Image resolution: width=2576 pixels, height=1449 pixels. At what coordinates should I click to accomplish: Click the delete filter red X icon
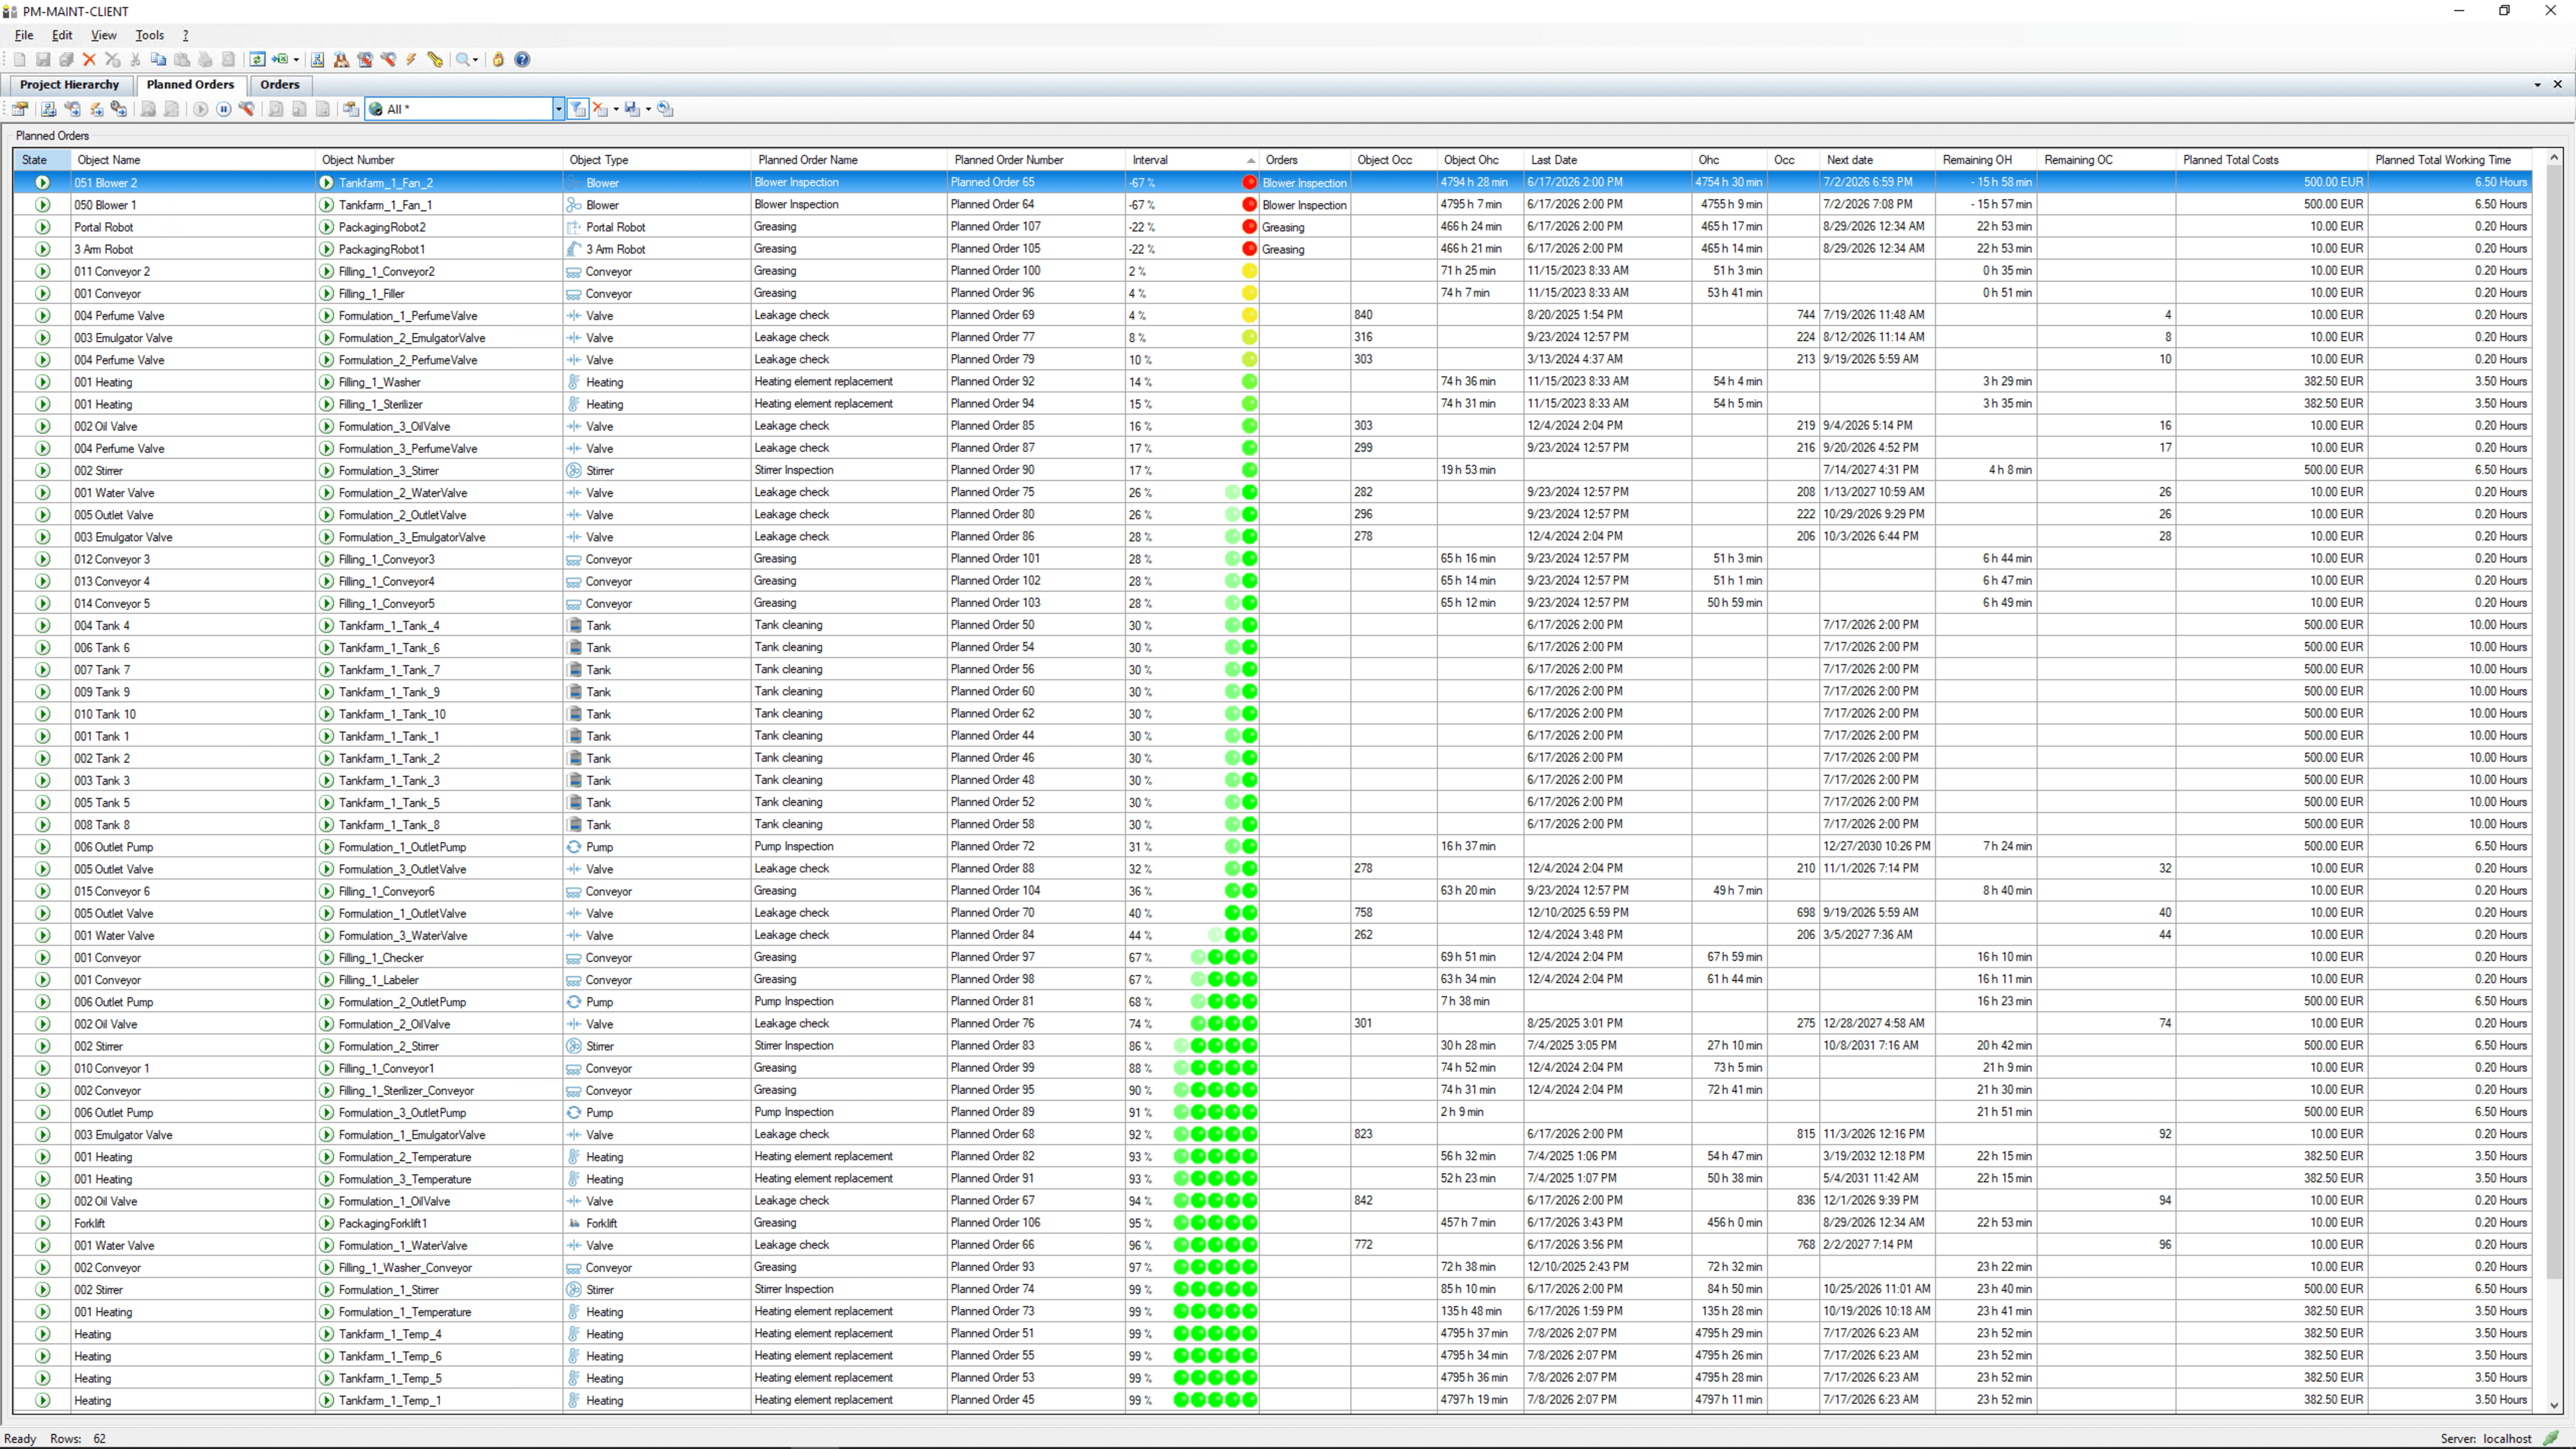[600, 109]
